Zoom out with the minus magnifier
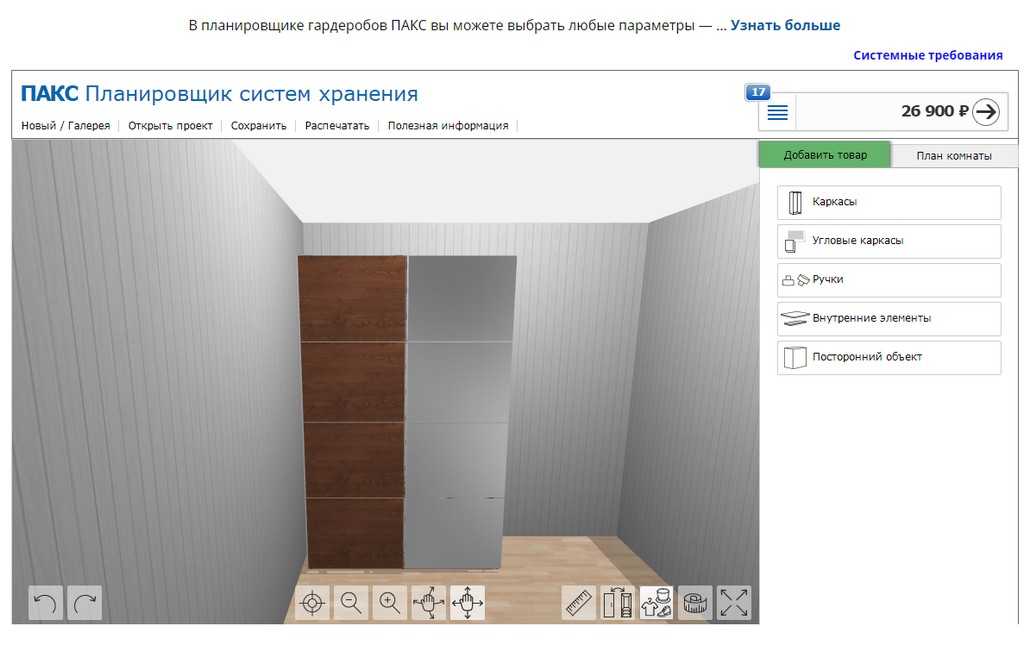The width and height of the screenshot is (1024, 658). 351,603
